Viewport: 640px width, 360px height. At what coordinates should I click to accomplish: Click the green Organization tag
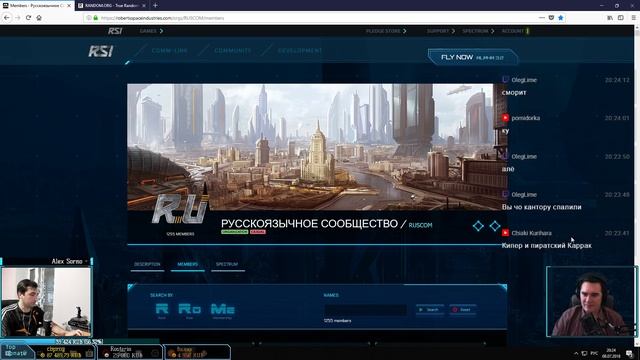tap(235, 232)
